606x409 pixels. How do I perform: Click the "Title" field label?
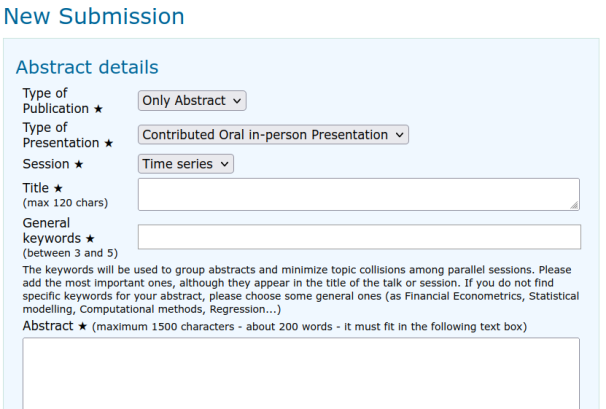pyautogui.click(x=37, y=188)
